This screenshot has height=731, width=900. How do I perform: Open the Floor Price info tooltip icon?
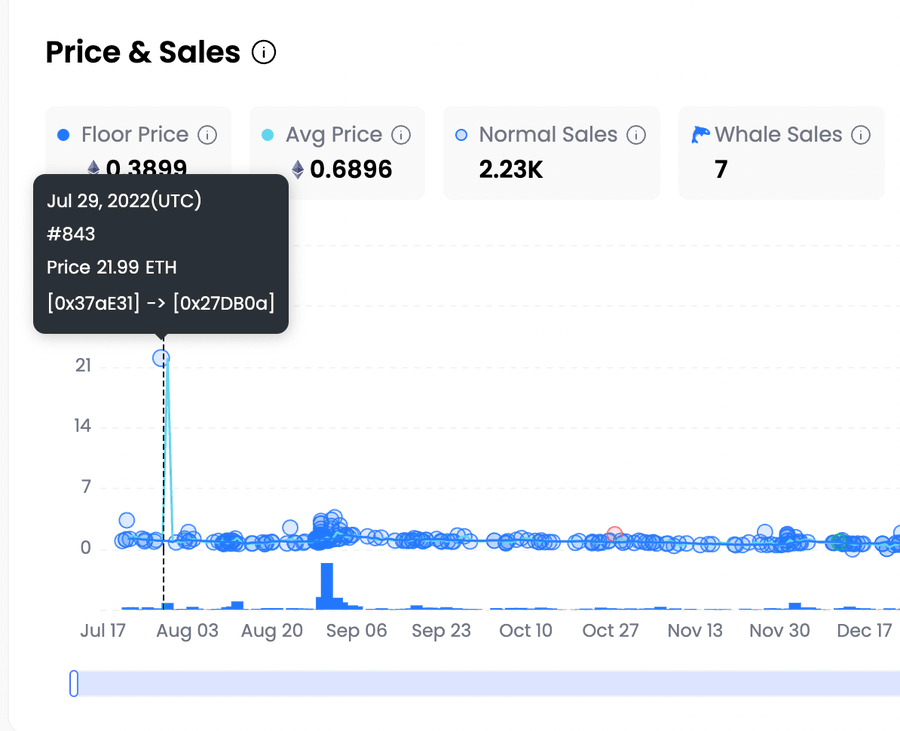(207, 135)
